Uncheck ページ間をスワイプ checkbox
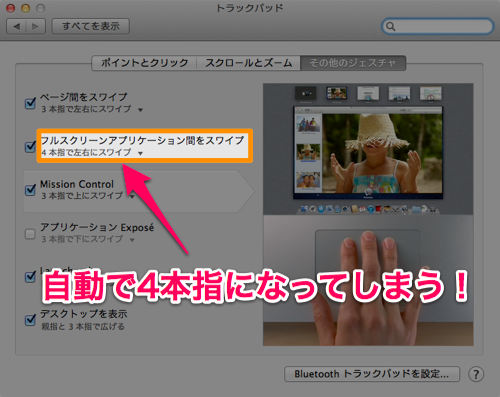The height and width of the screenshot is (397, 500). [30, 103]
